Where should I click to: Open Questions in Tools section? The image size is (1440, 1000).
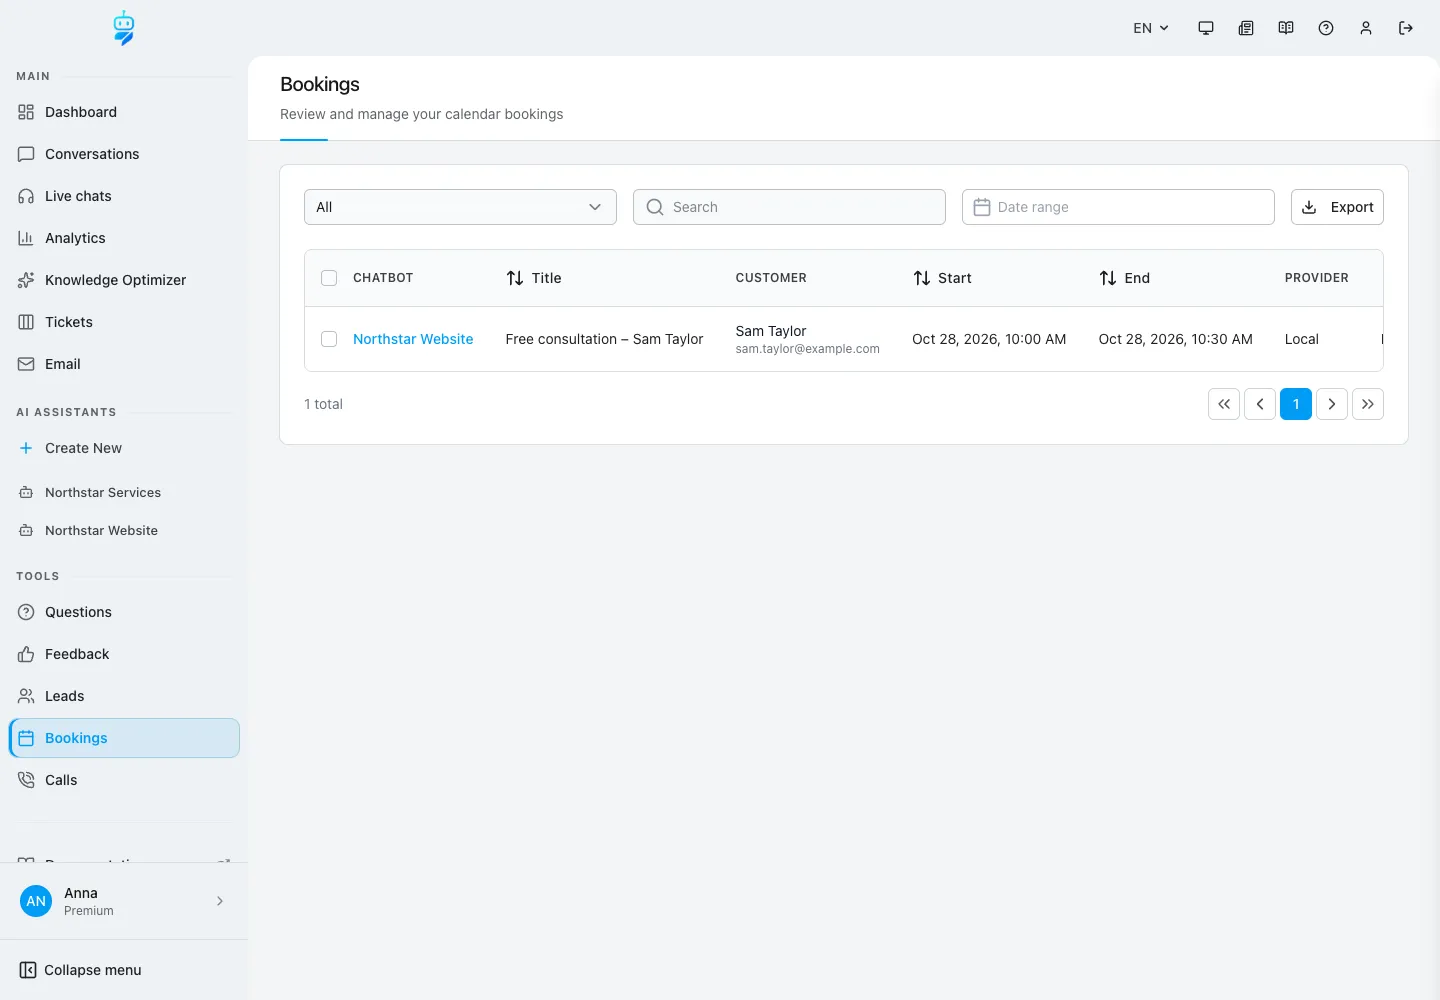124,612
